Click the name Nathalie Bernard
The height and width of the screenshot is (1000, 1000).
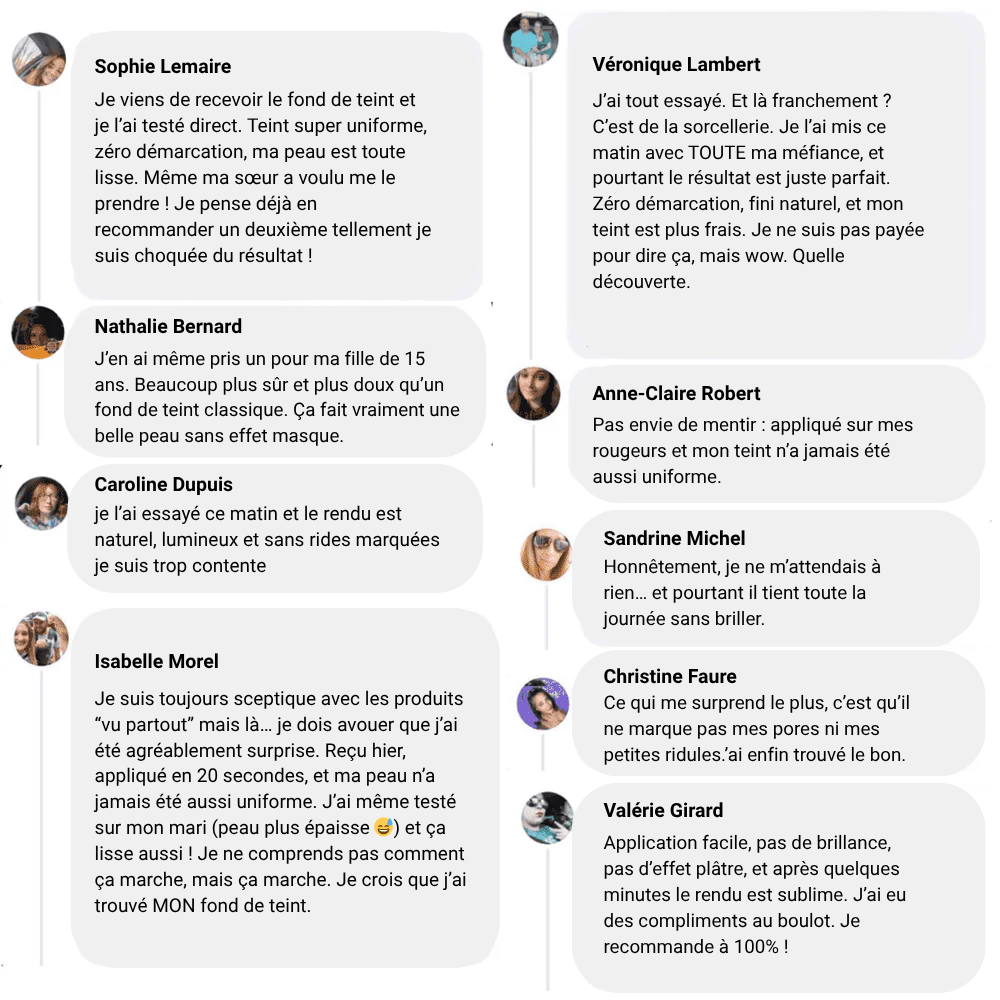168,327
